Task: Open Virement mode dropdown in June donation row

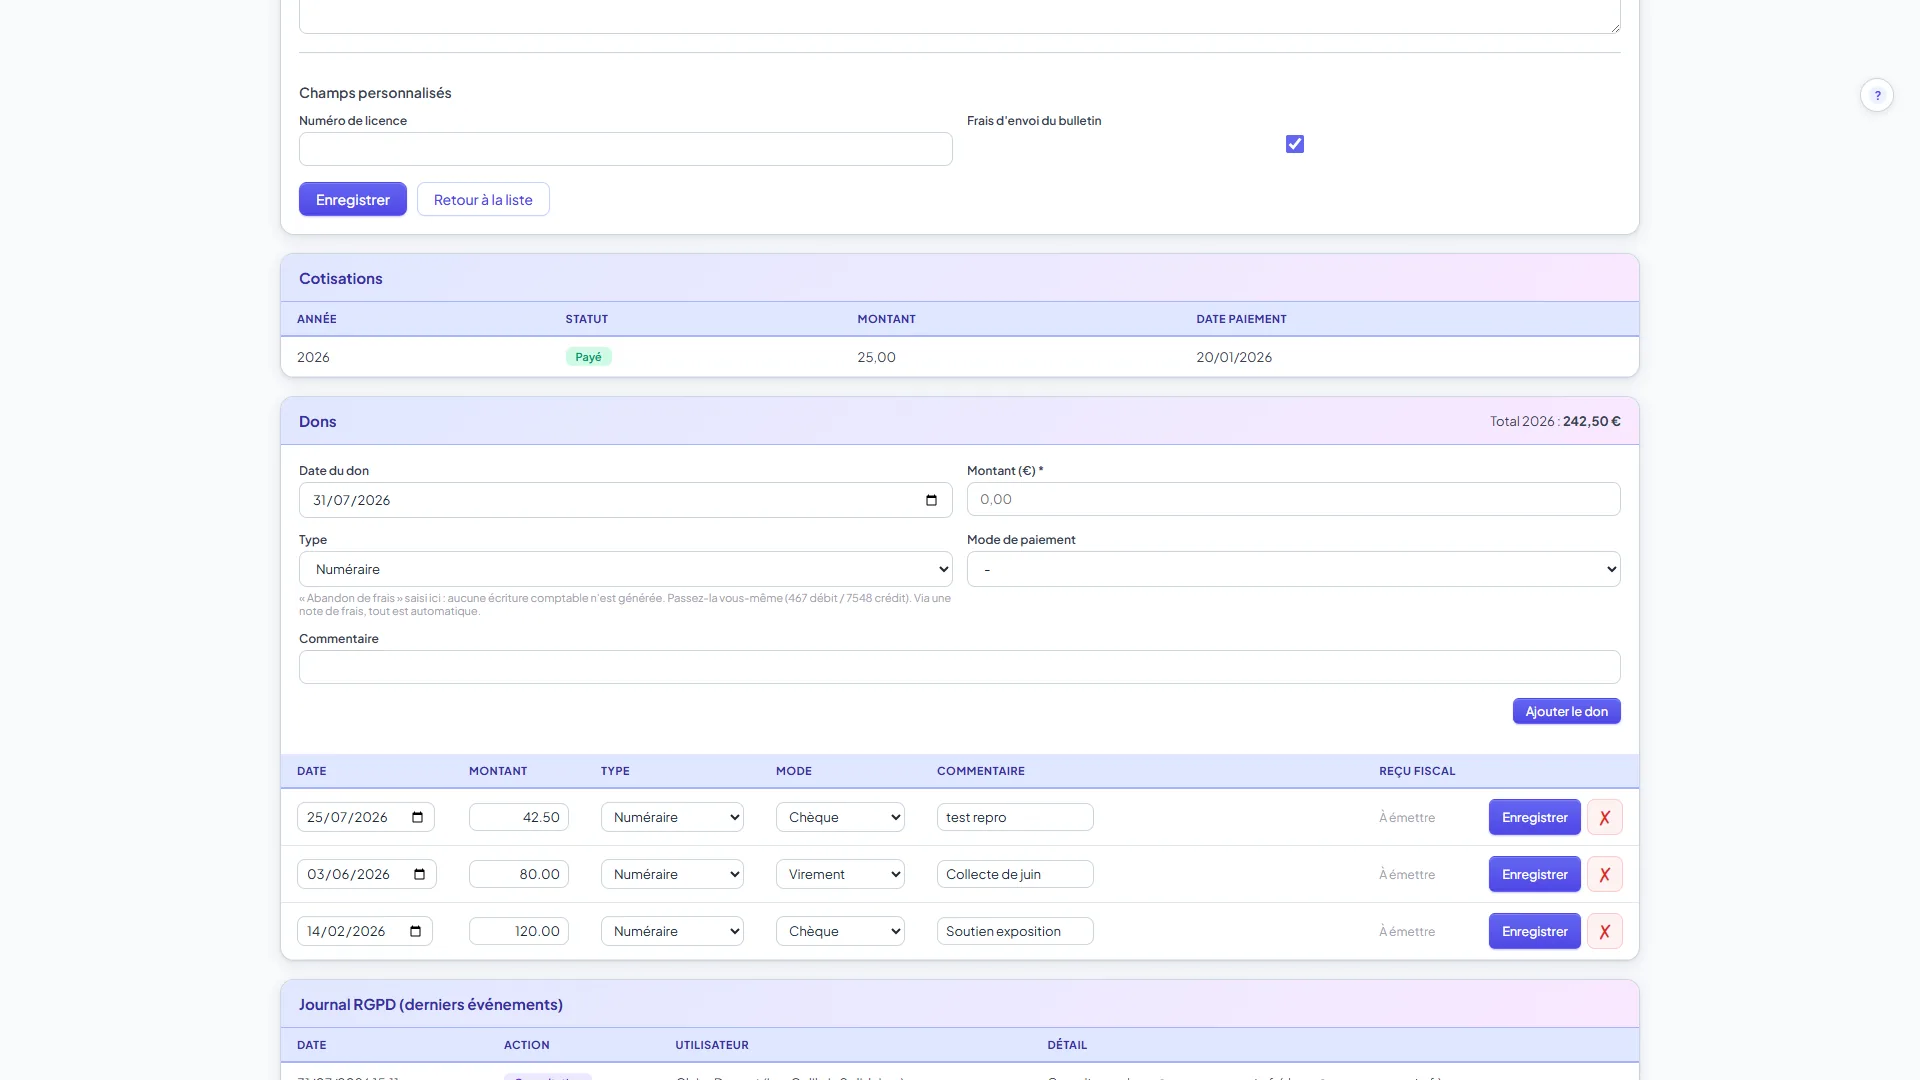Action: click(x=840, y=874)
